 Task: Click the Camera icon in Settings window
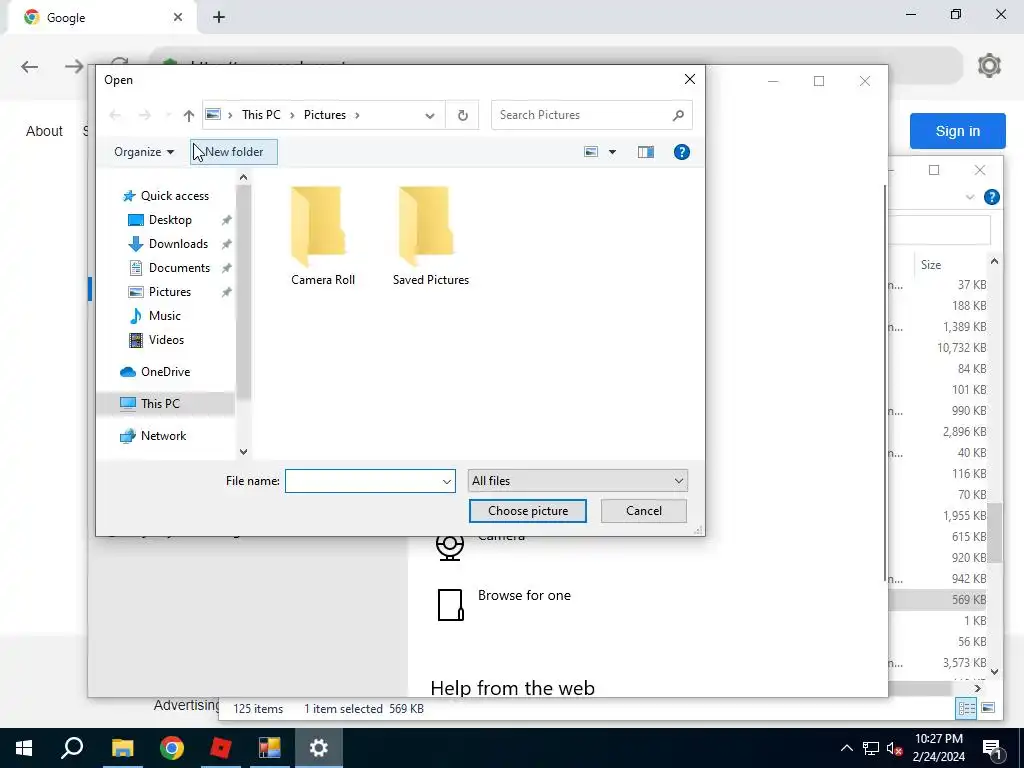(450, 547)
